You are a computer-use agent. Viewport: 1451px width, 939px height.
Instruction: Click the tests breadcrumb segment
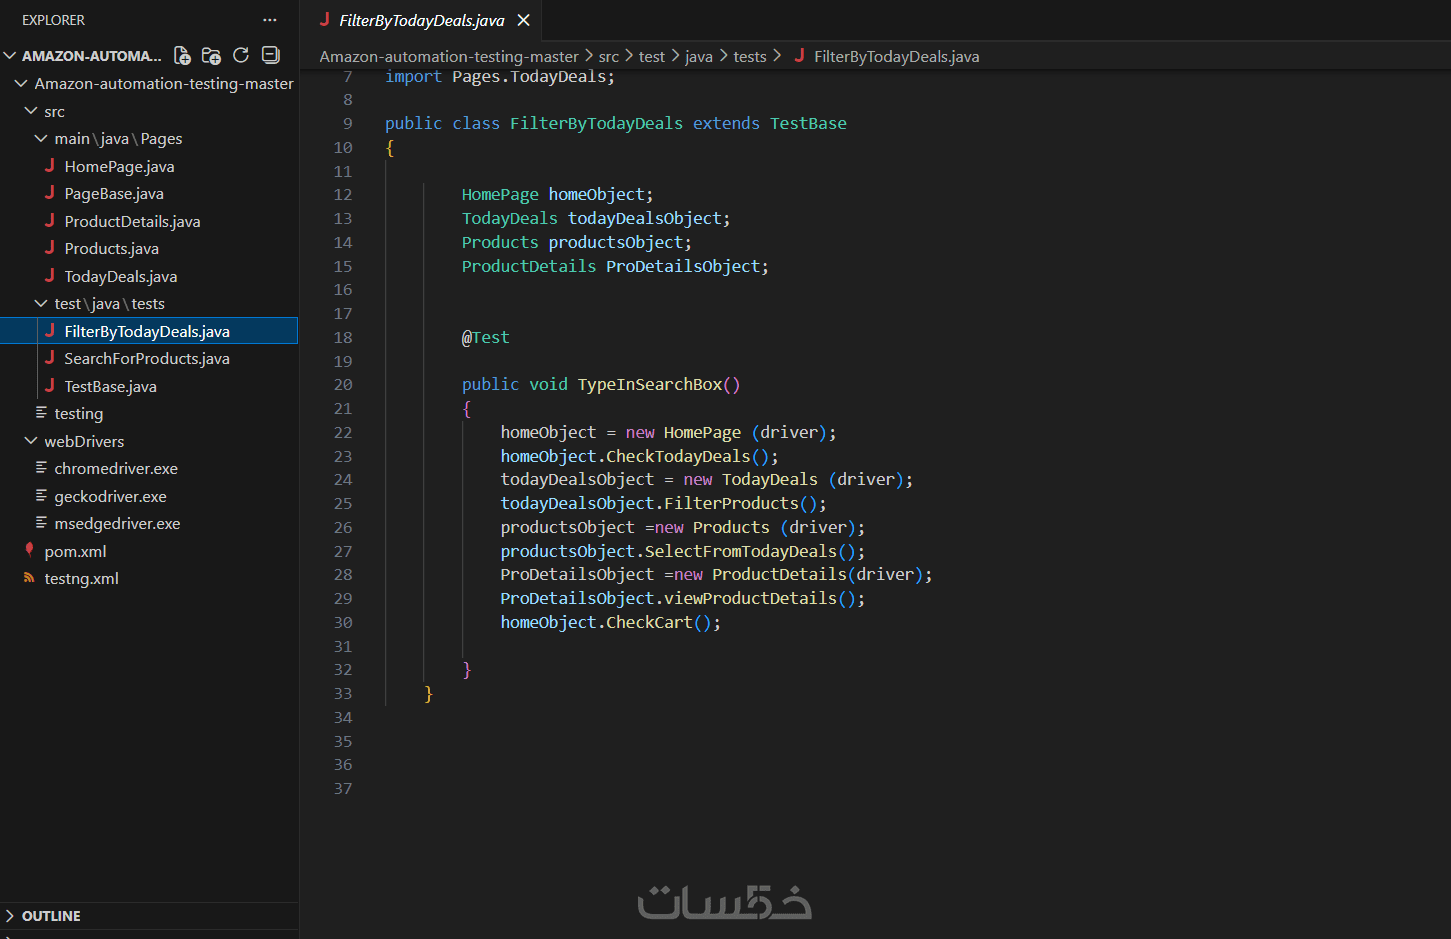pos(750,57)
